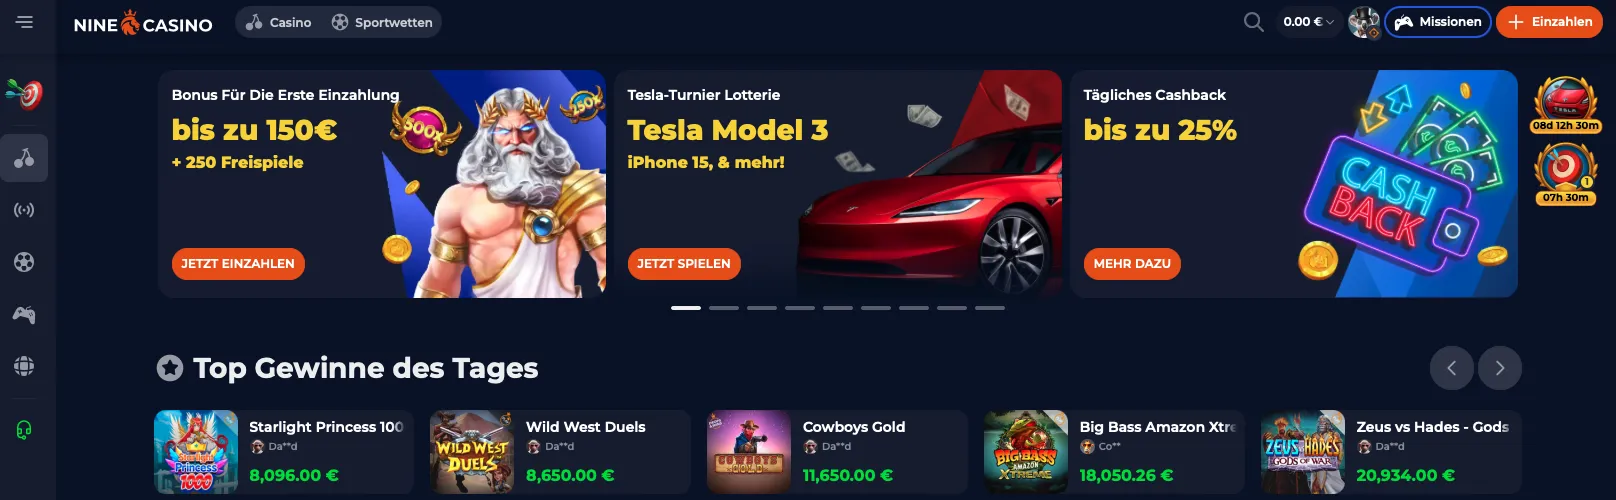Viewport: 1616px width, 500px height.
Task: Show previous top winnings with left arrow
Action: pyautogui.click(x=1452, y=368)
